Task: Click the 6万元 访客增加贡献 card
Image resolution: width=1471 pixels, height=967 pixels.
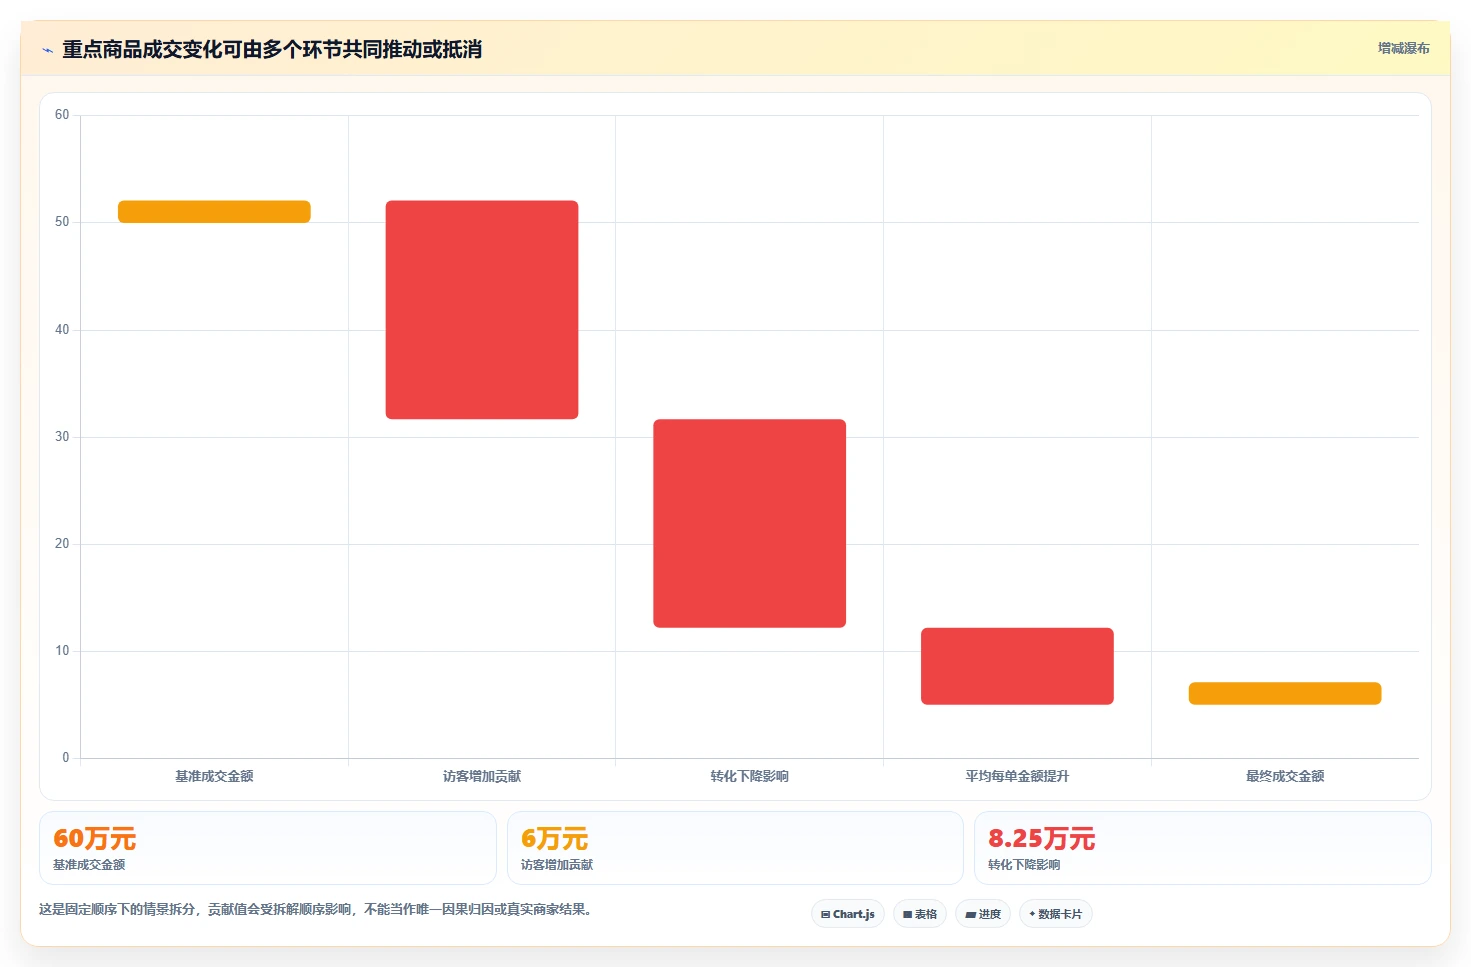Action: 735,848
